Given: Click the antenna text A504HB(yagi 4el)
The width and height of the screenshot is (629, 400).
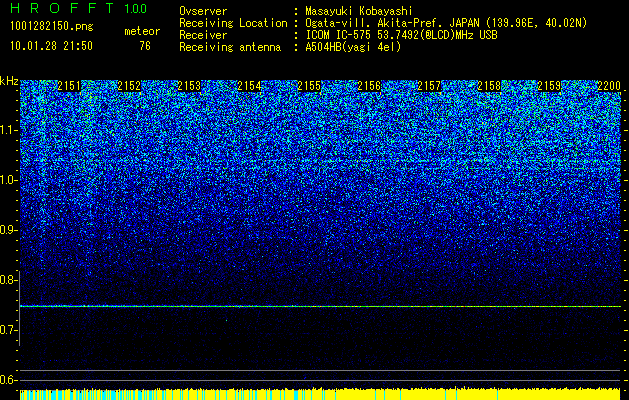Looking at the screenshot, I should tap(353, 47).
